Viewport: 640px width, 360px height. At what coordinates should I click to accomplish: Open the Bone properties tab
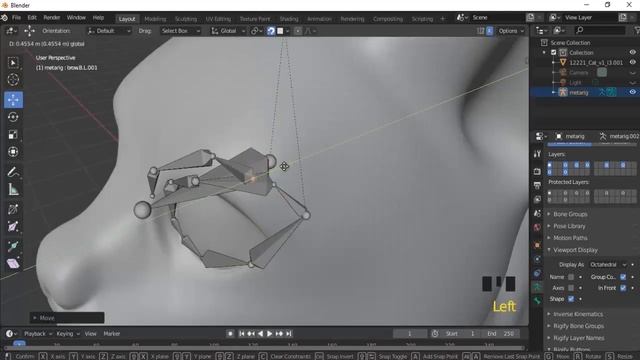pyautogui.click(x=537, y=301)
